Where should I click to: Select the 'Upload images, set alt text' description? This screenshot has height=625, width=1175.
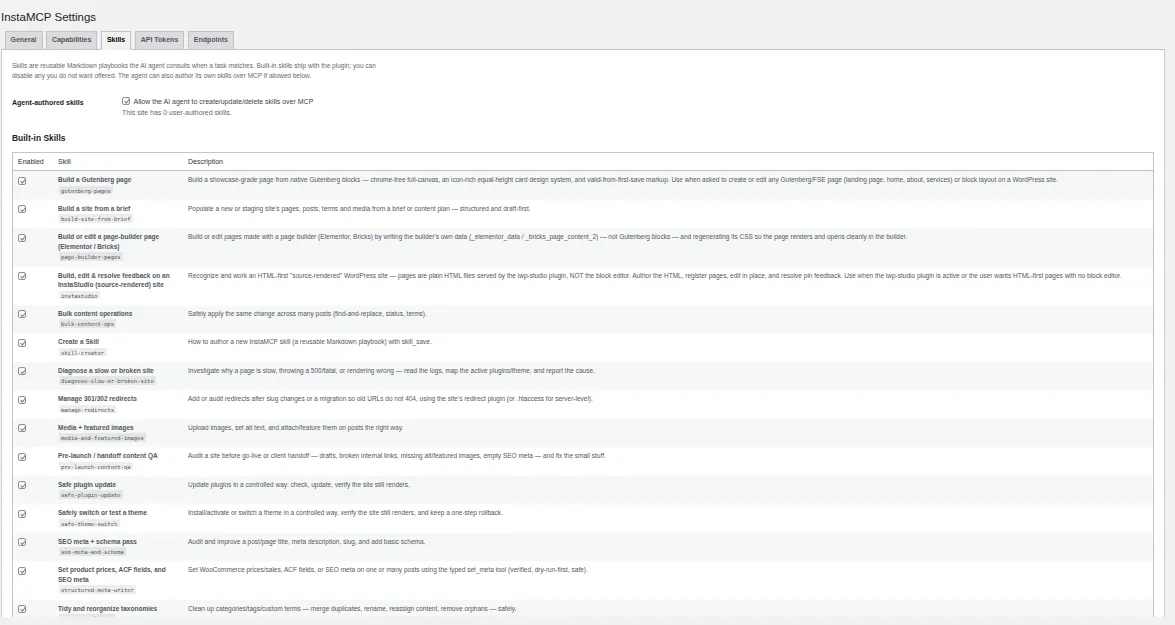coord(295,428)
